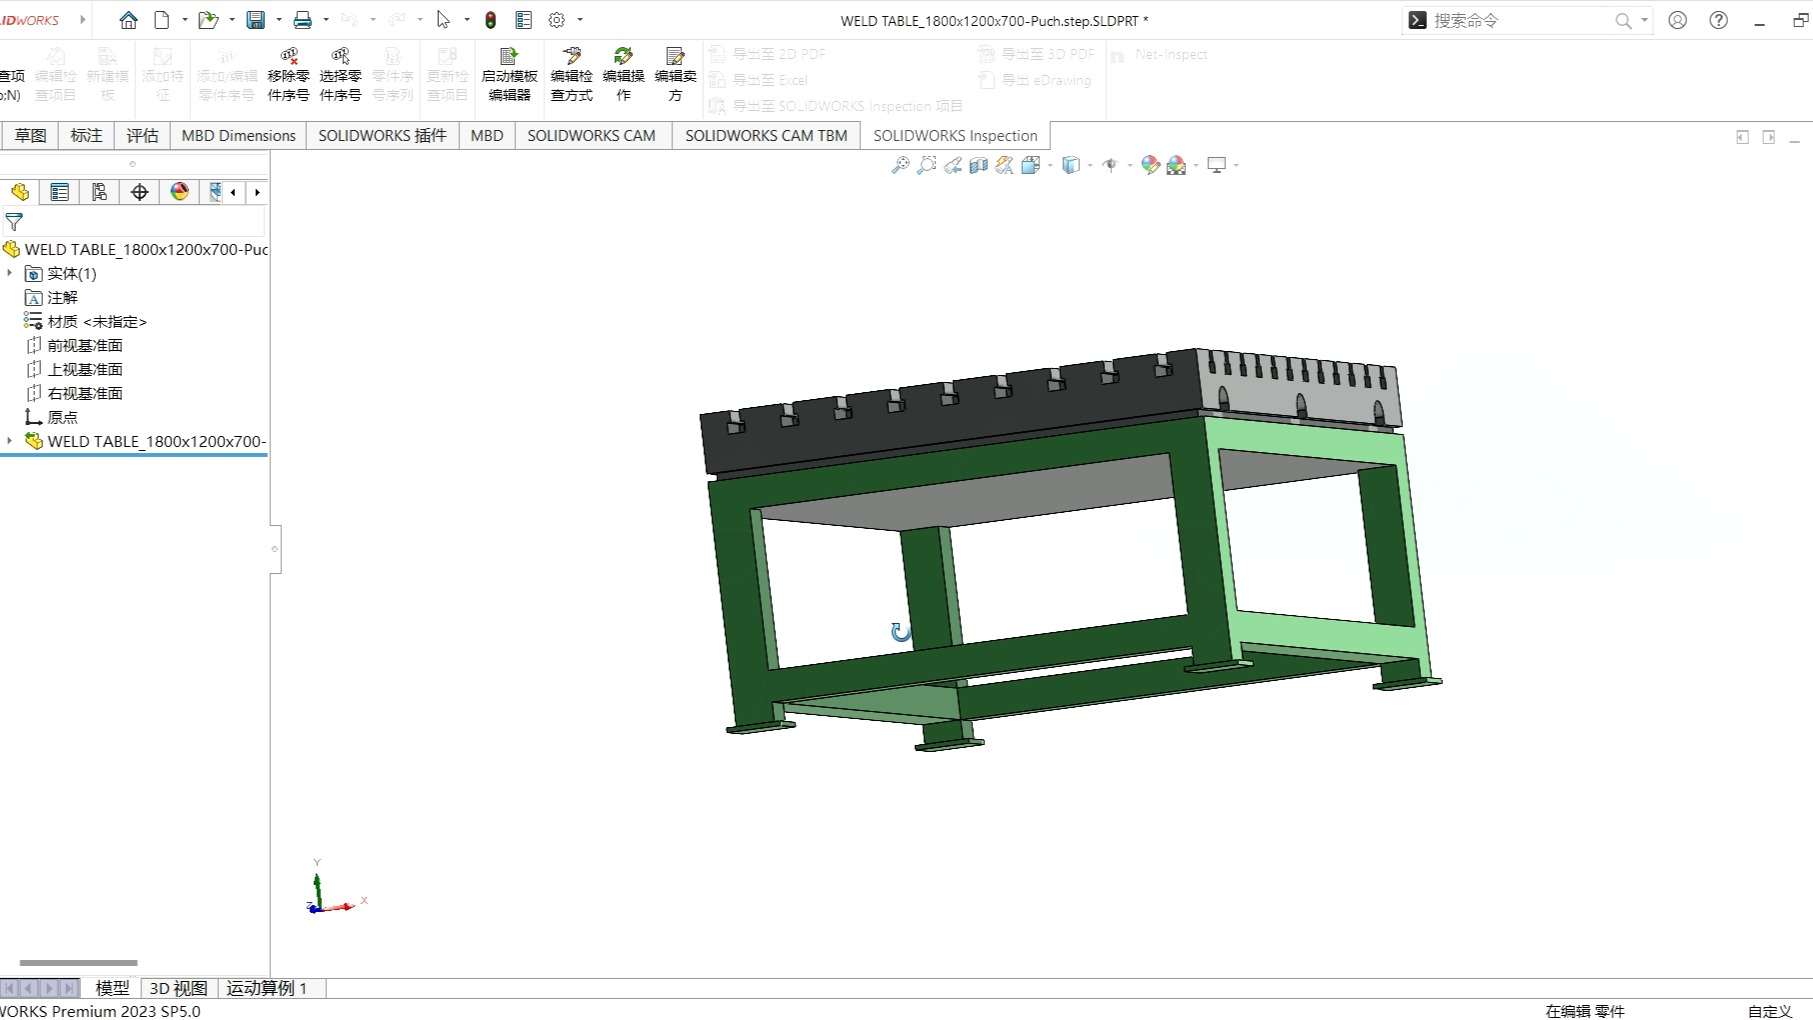Open dropdown arrow next to View Orientation

[x=1050, y=165]
